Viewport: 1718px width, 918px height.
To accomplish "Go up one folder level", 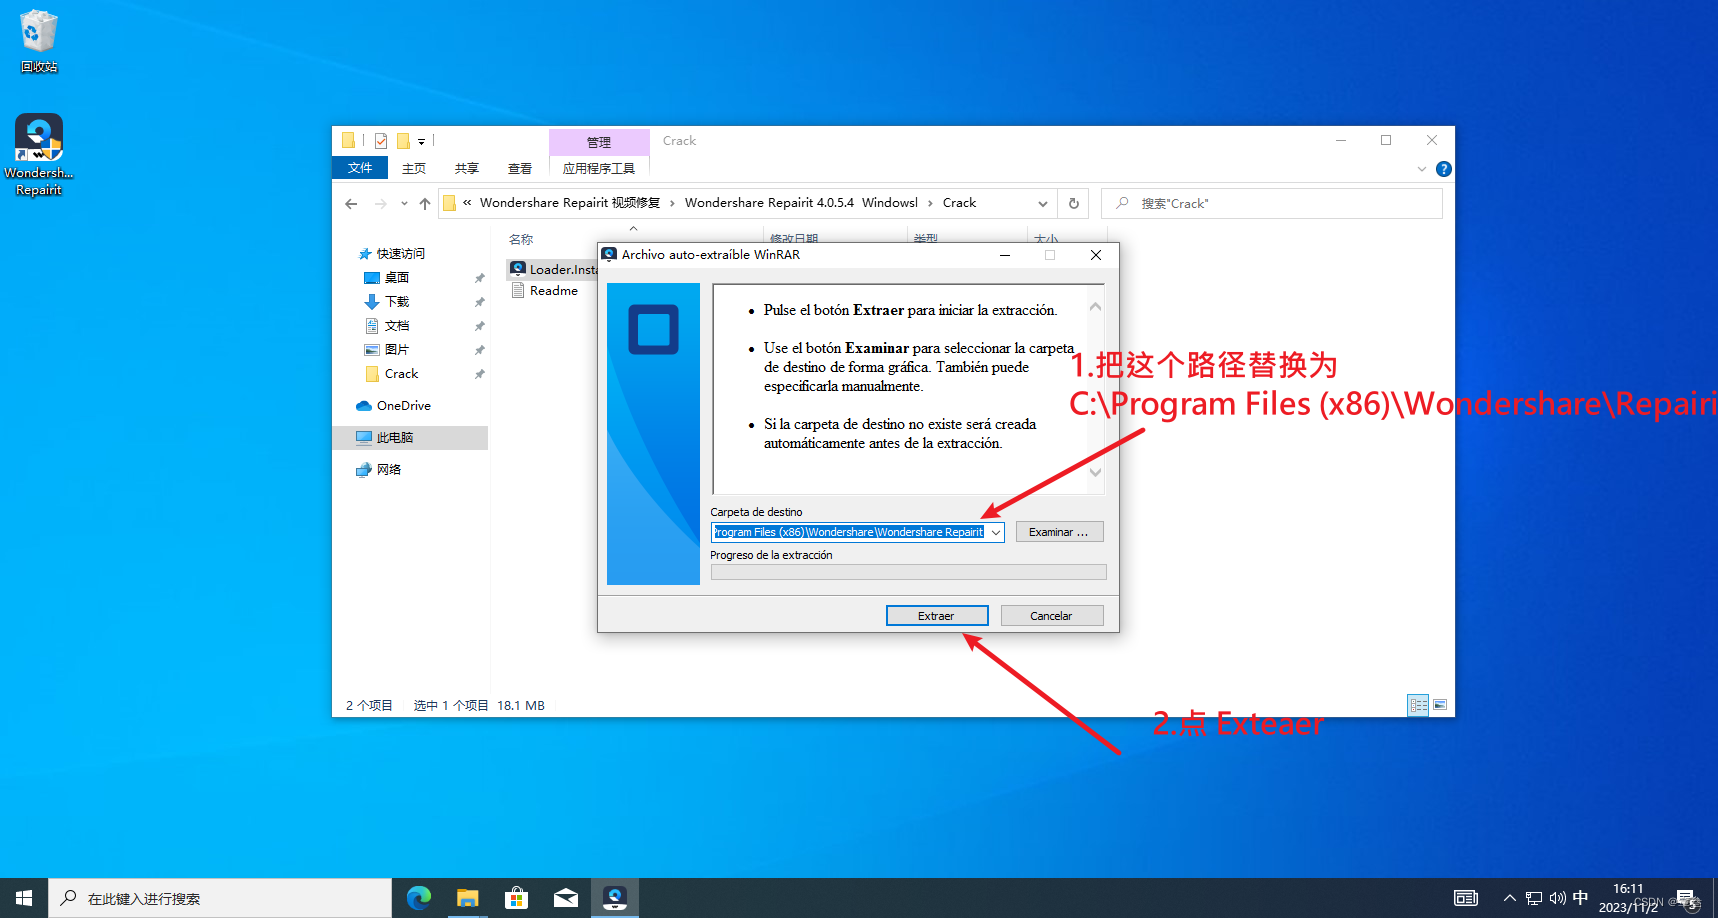I will click(425, 203).
